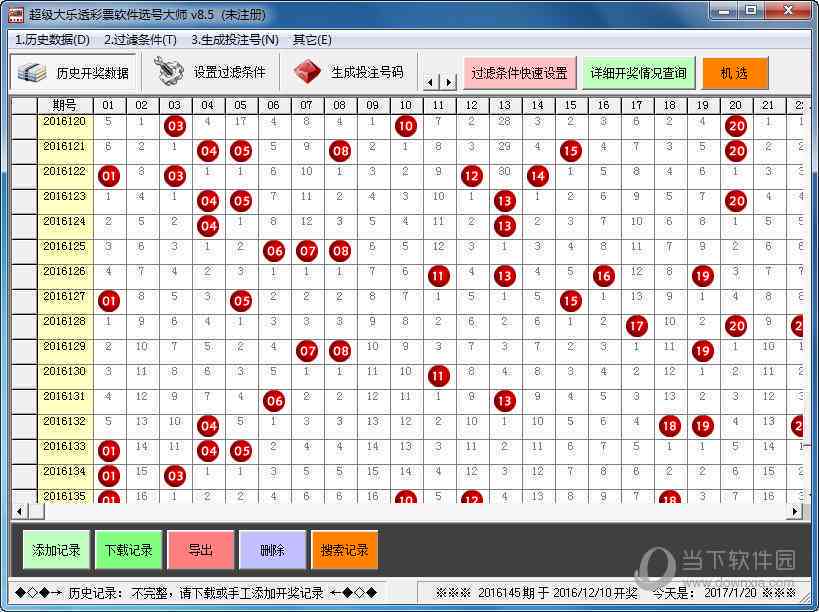Click the period cell 2016134
The height and width of the screenshot is (612, 819).
[65, 476]
